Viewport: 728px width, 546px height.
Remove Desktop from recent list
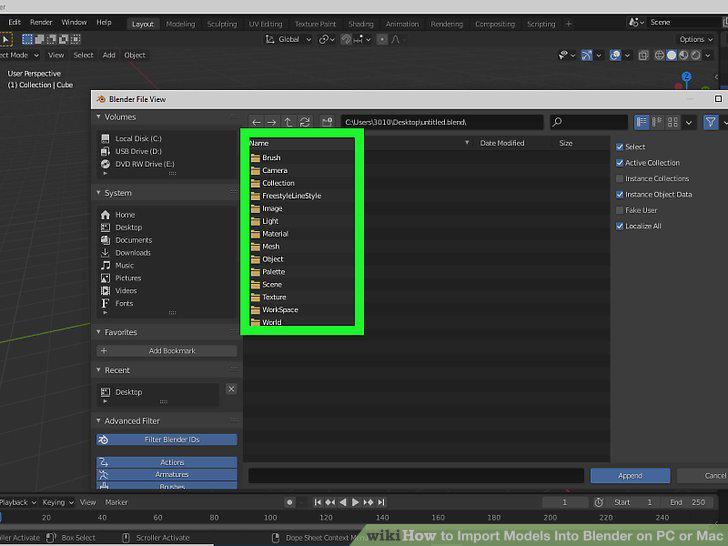click(x=231, y=389)
